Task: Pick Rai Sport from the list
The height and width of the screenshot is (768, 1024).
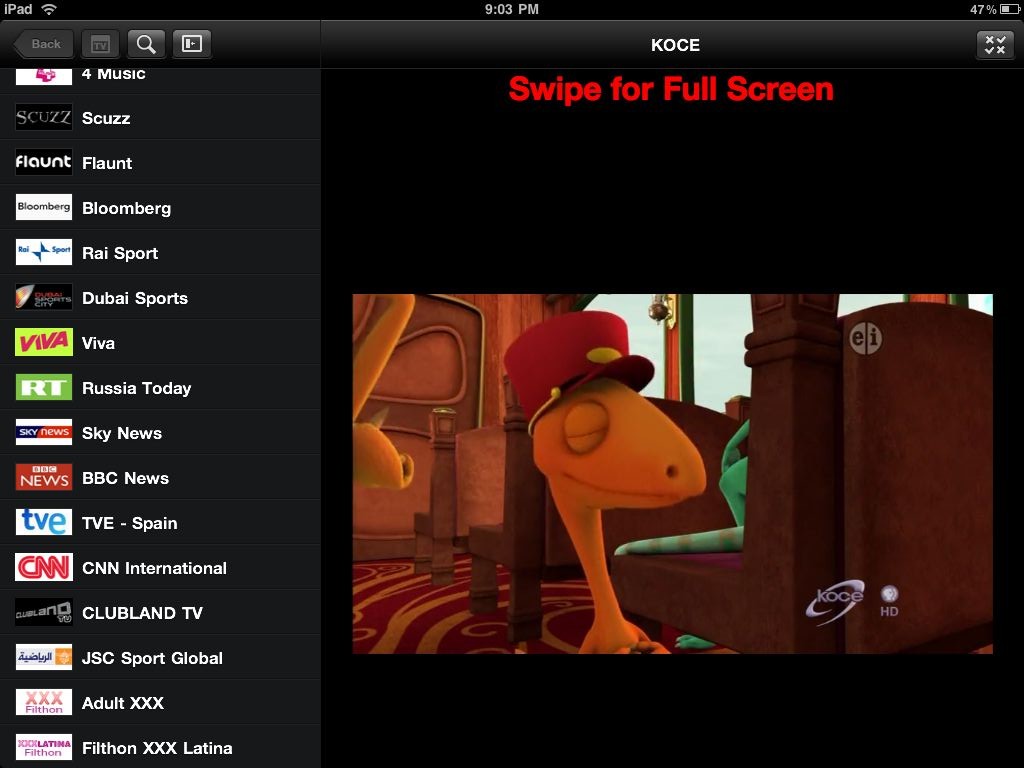Action: [x=120, y=253]
